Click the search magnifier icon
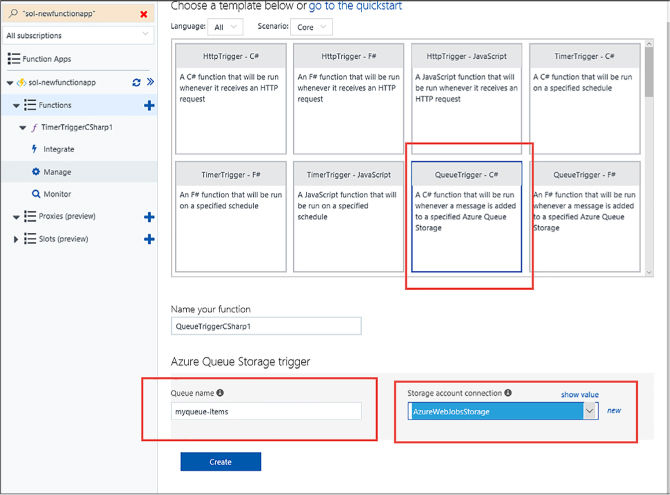The height and width of the screenshot is (495, 670). coord(13,14)
